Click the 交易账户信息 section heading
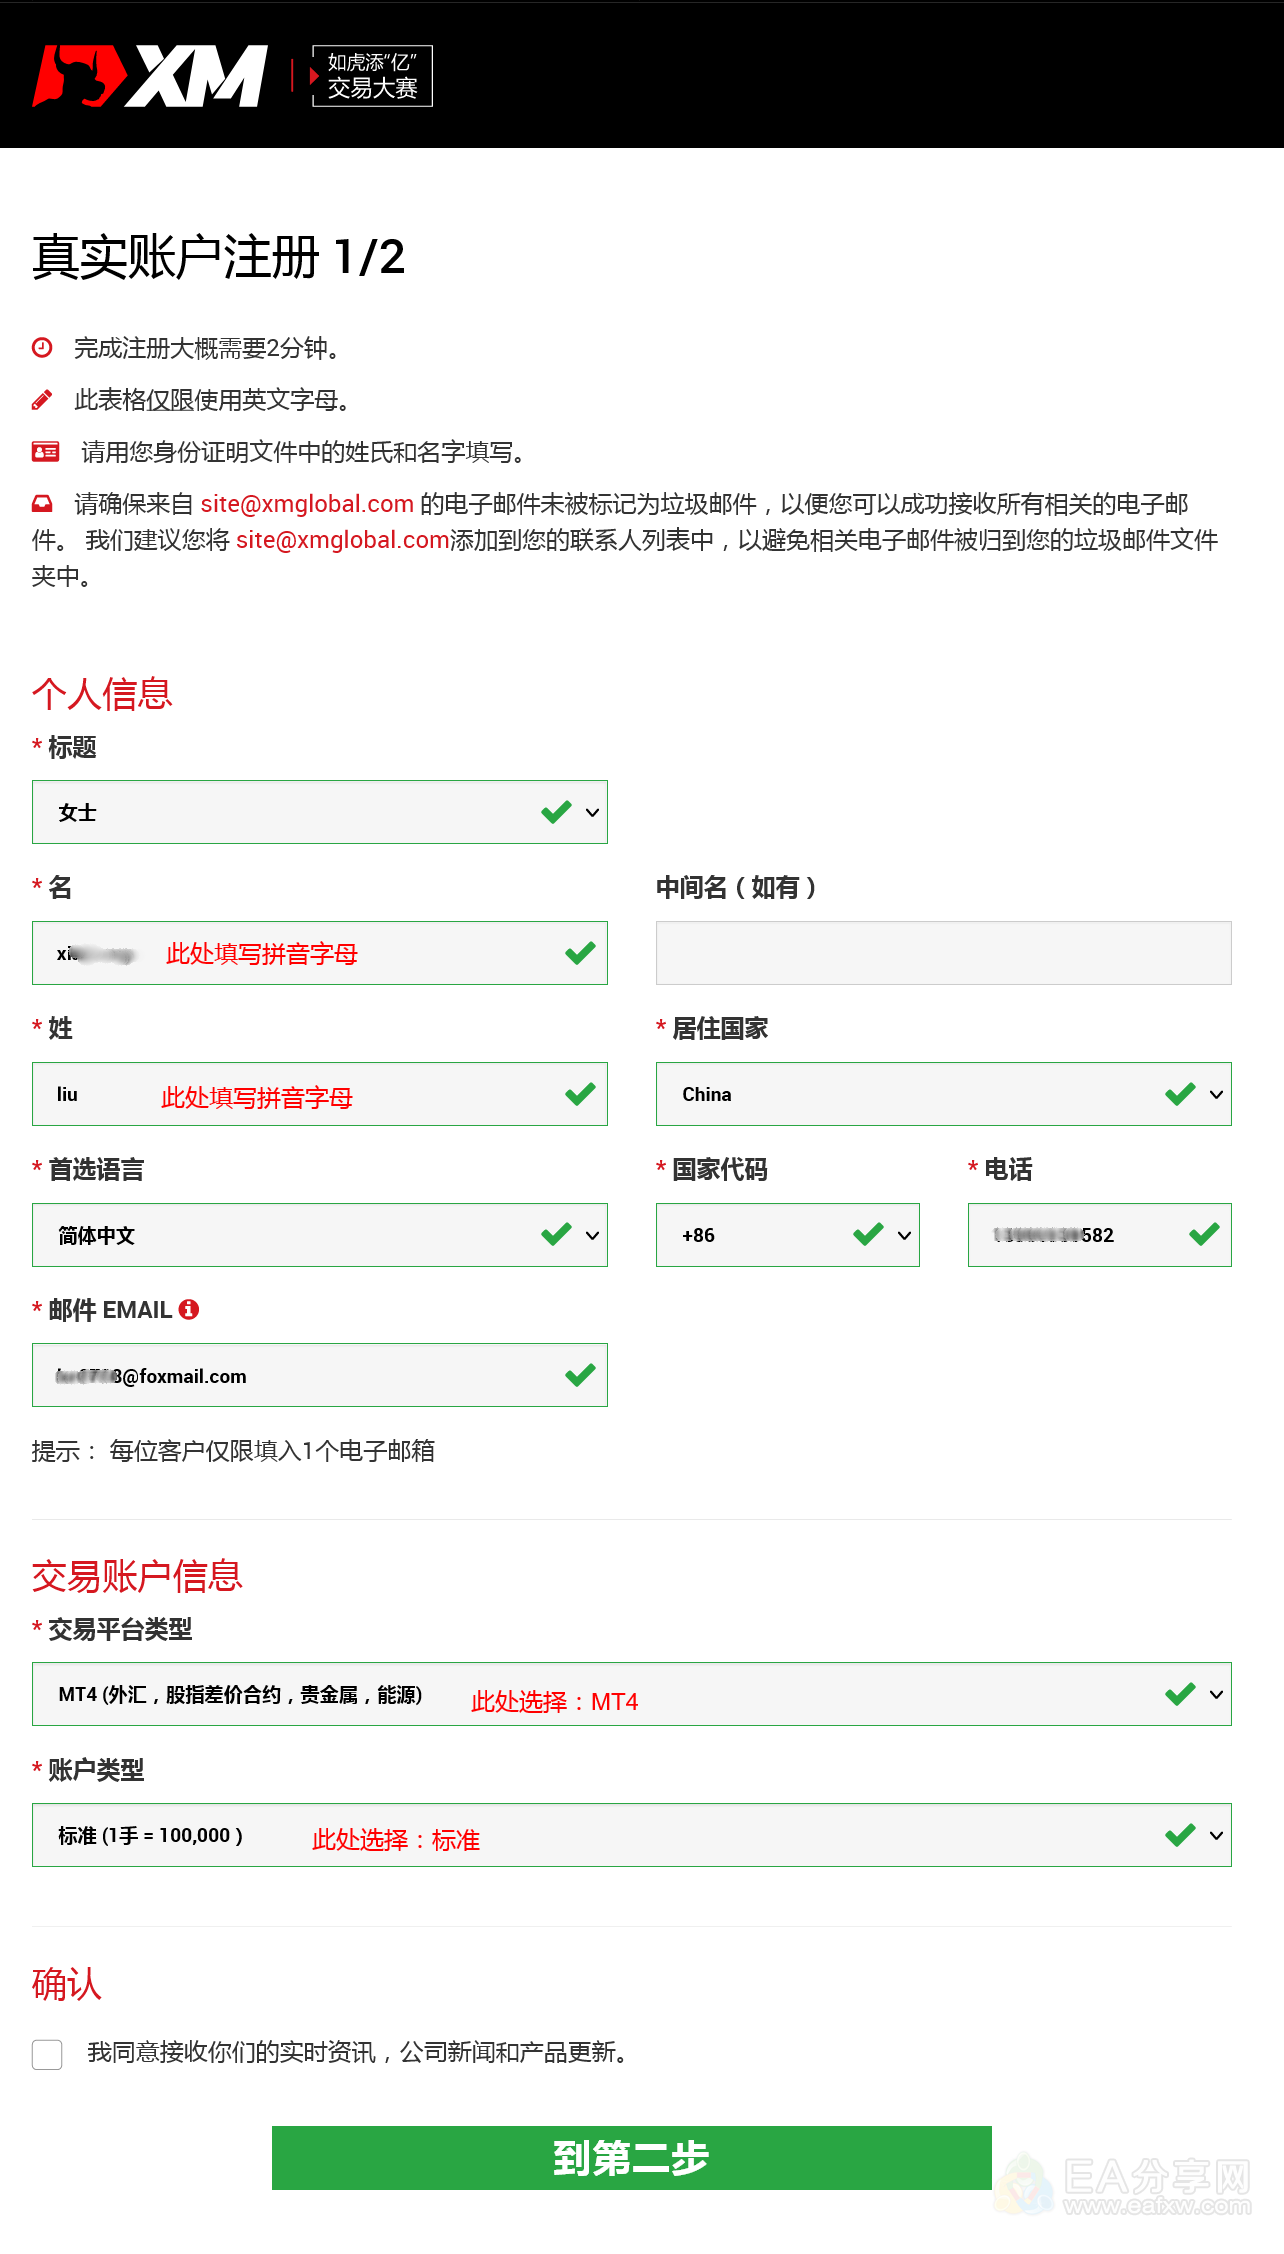The height and width of the screenshot is (2254, 1284). pos(137,1576)
